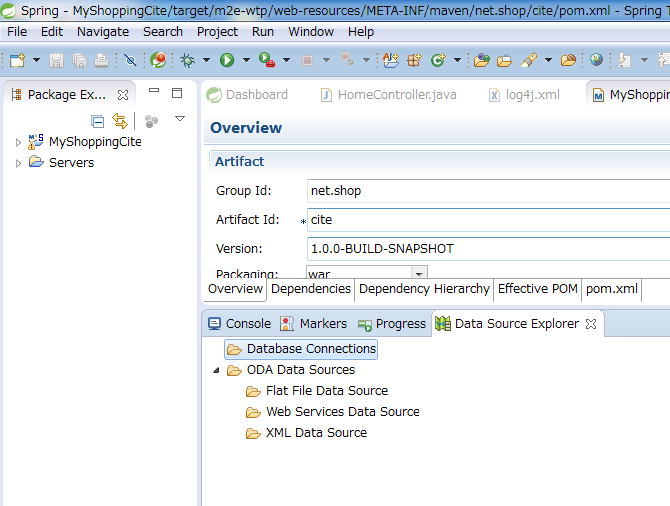This screenshot has width=670, height=506.
Task: Open the Markers view tab
Action: point(313,324)
